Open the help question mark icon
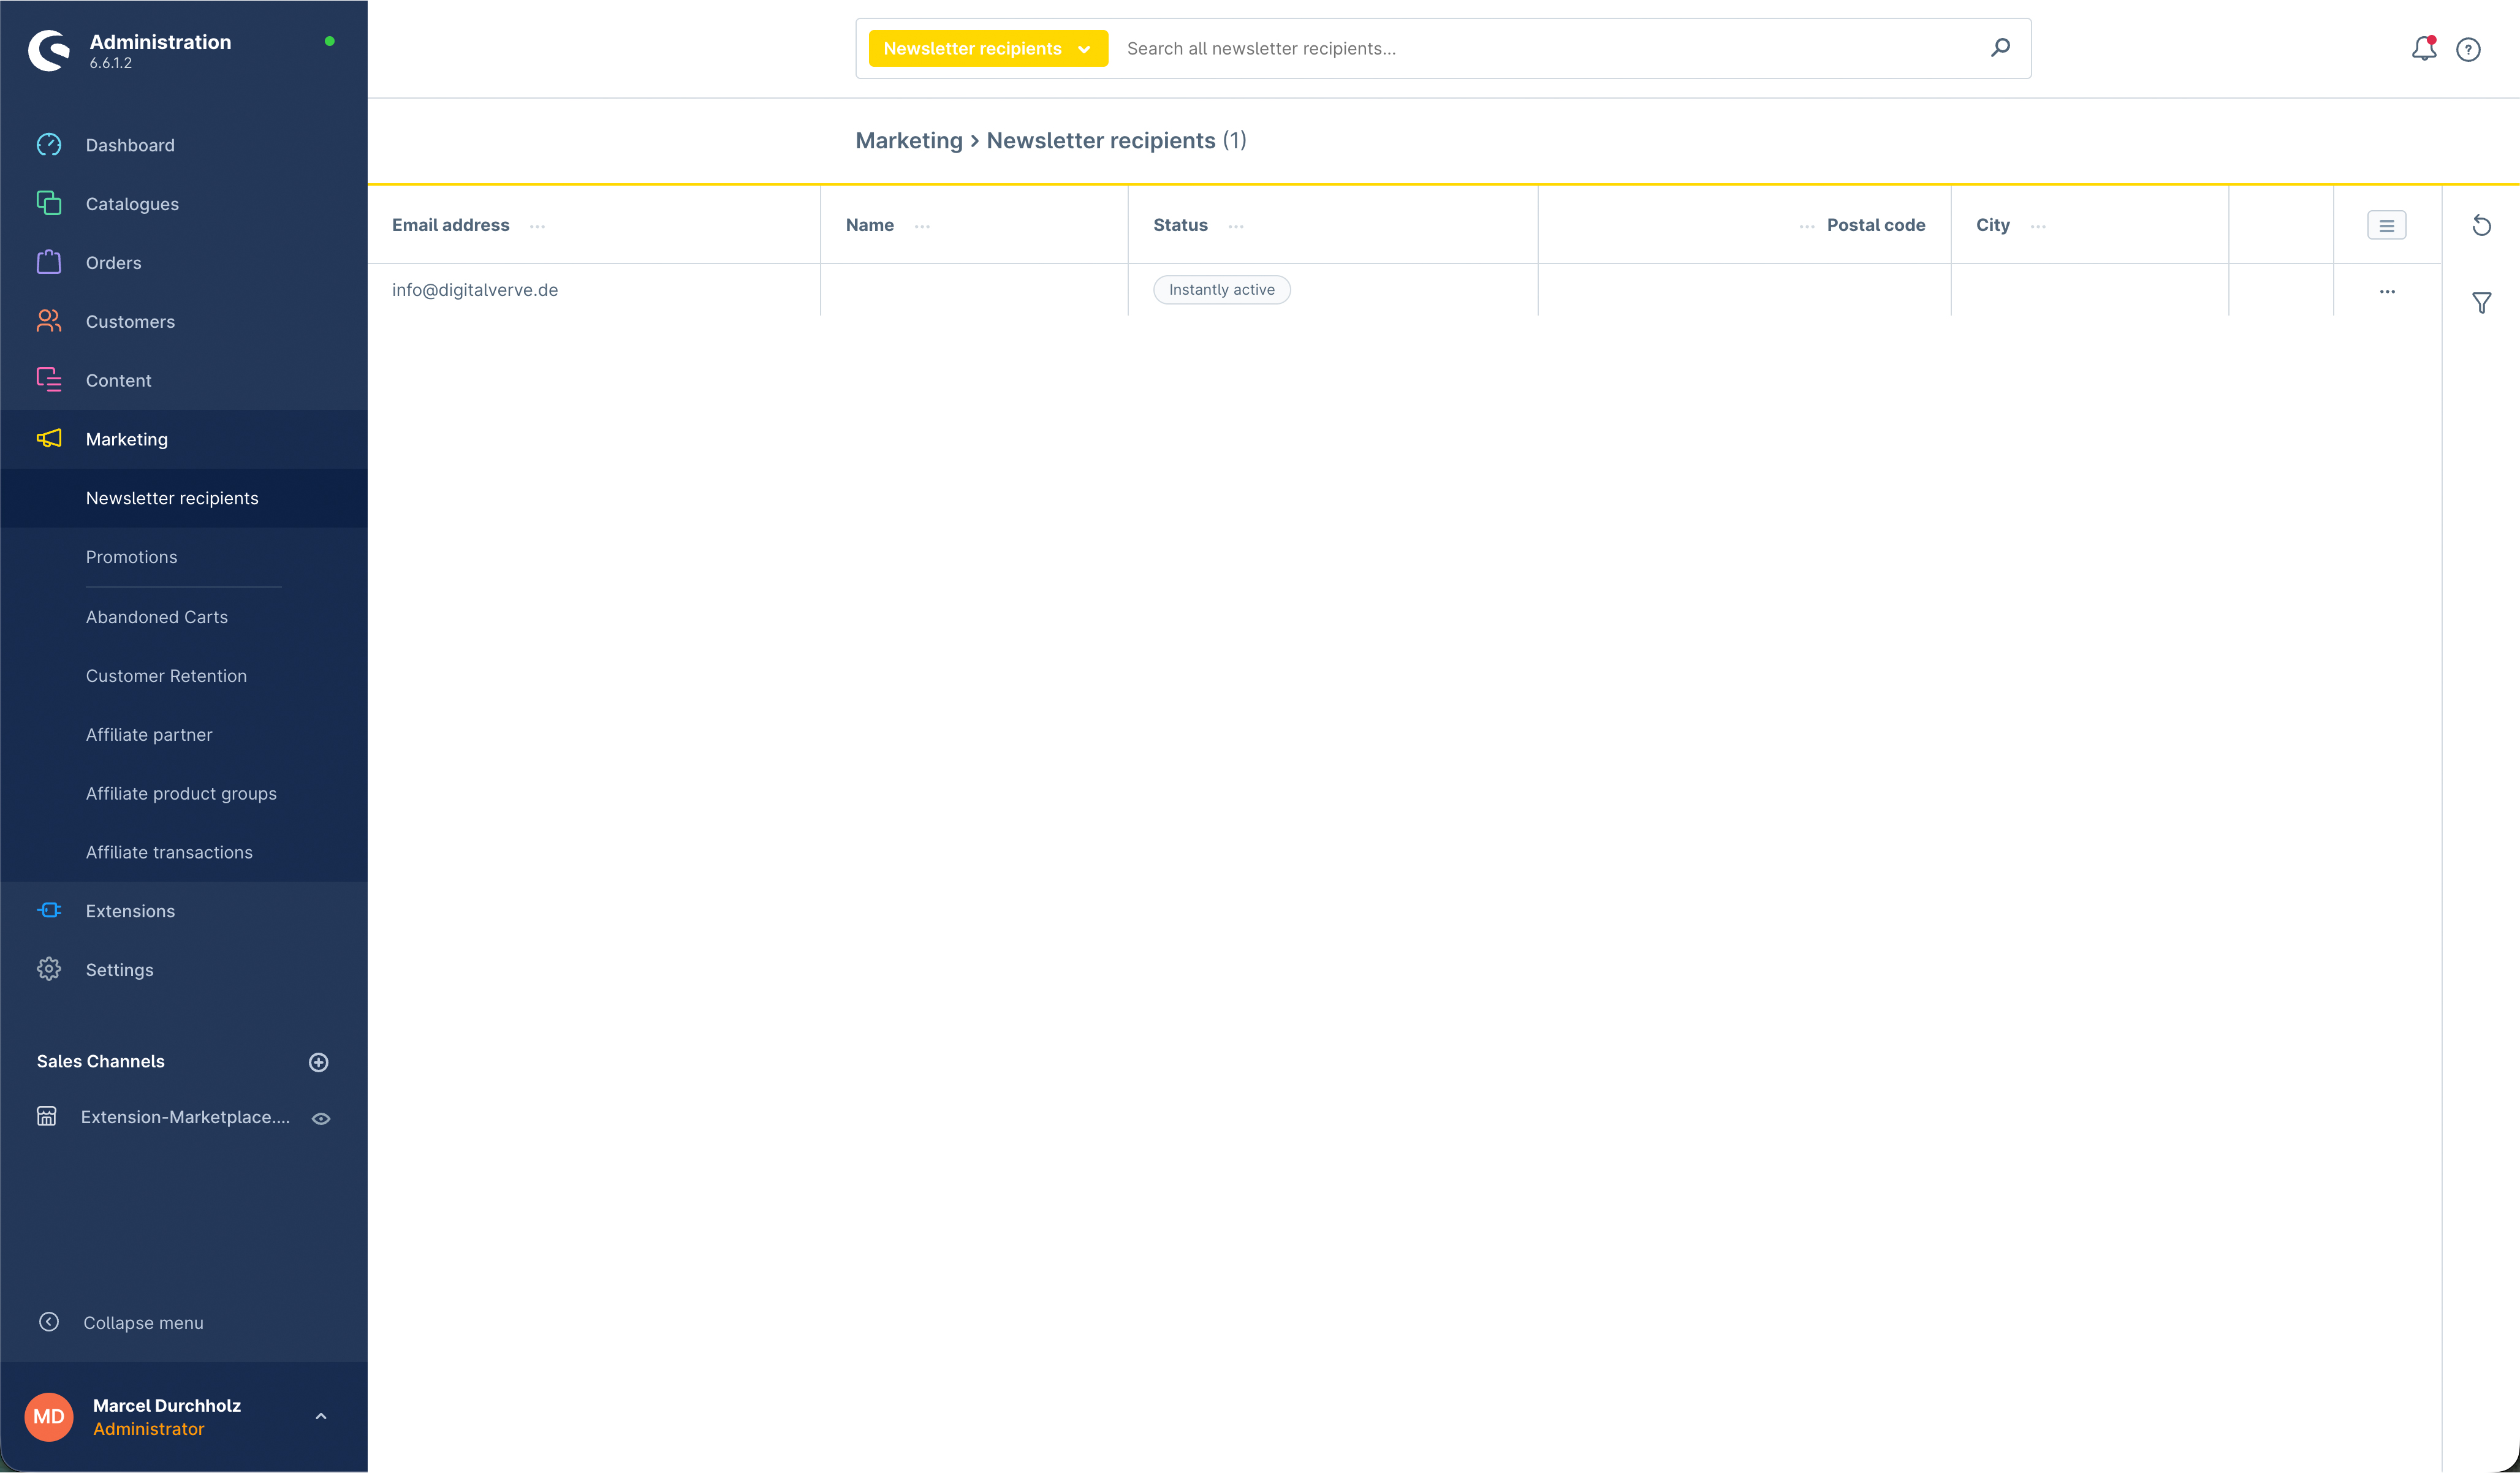Viewport: 2520px width, 1473px height. click(x=2468, y=49)
